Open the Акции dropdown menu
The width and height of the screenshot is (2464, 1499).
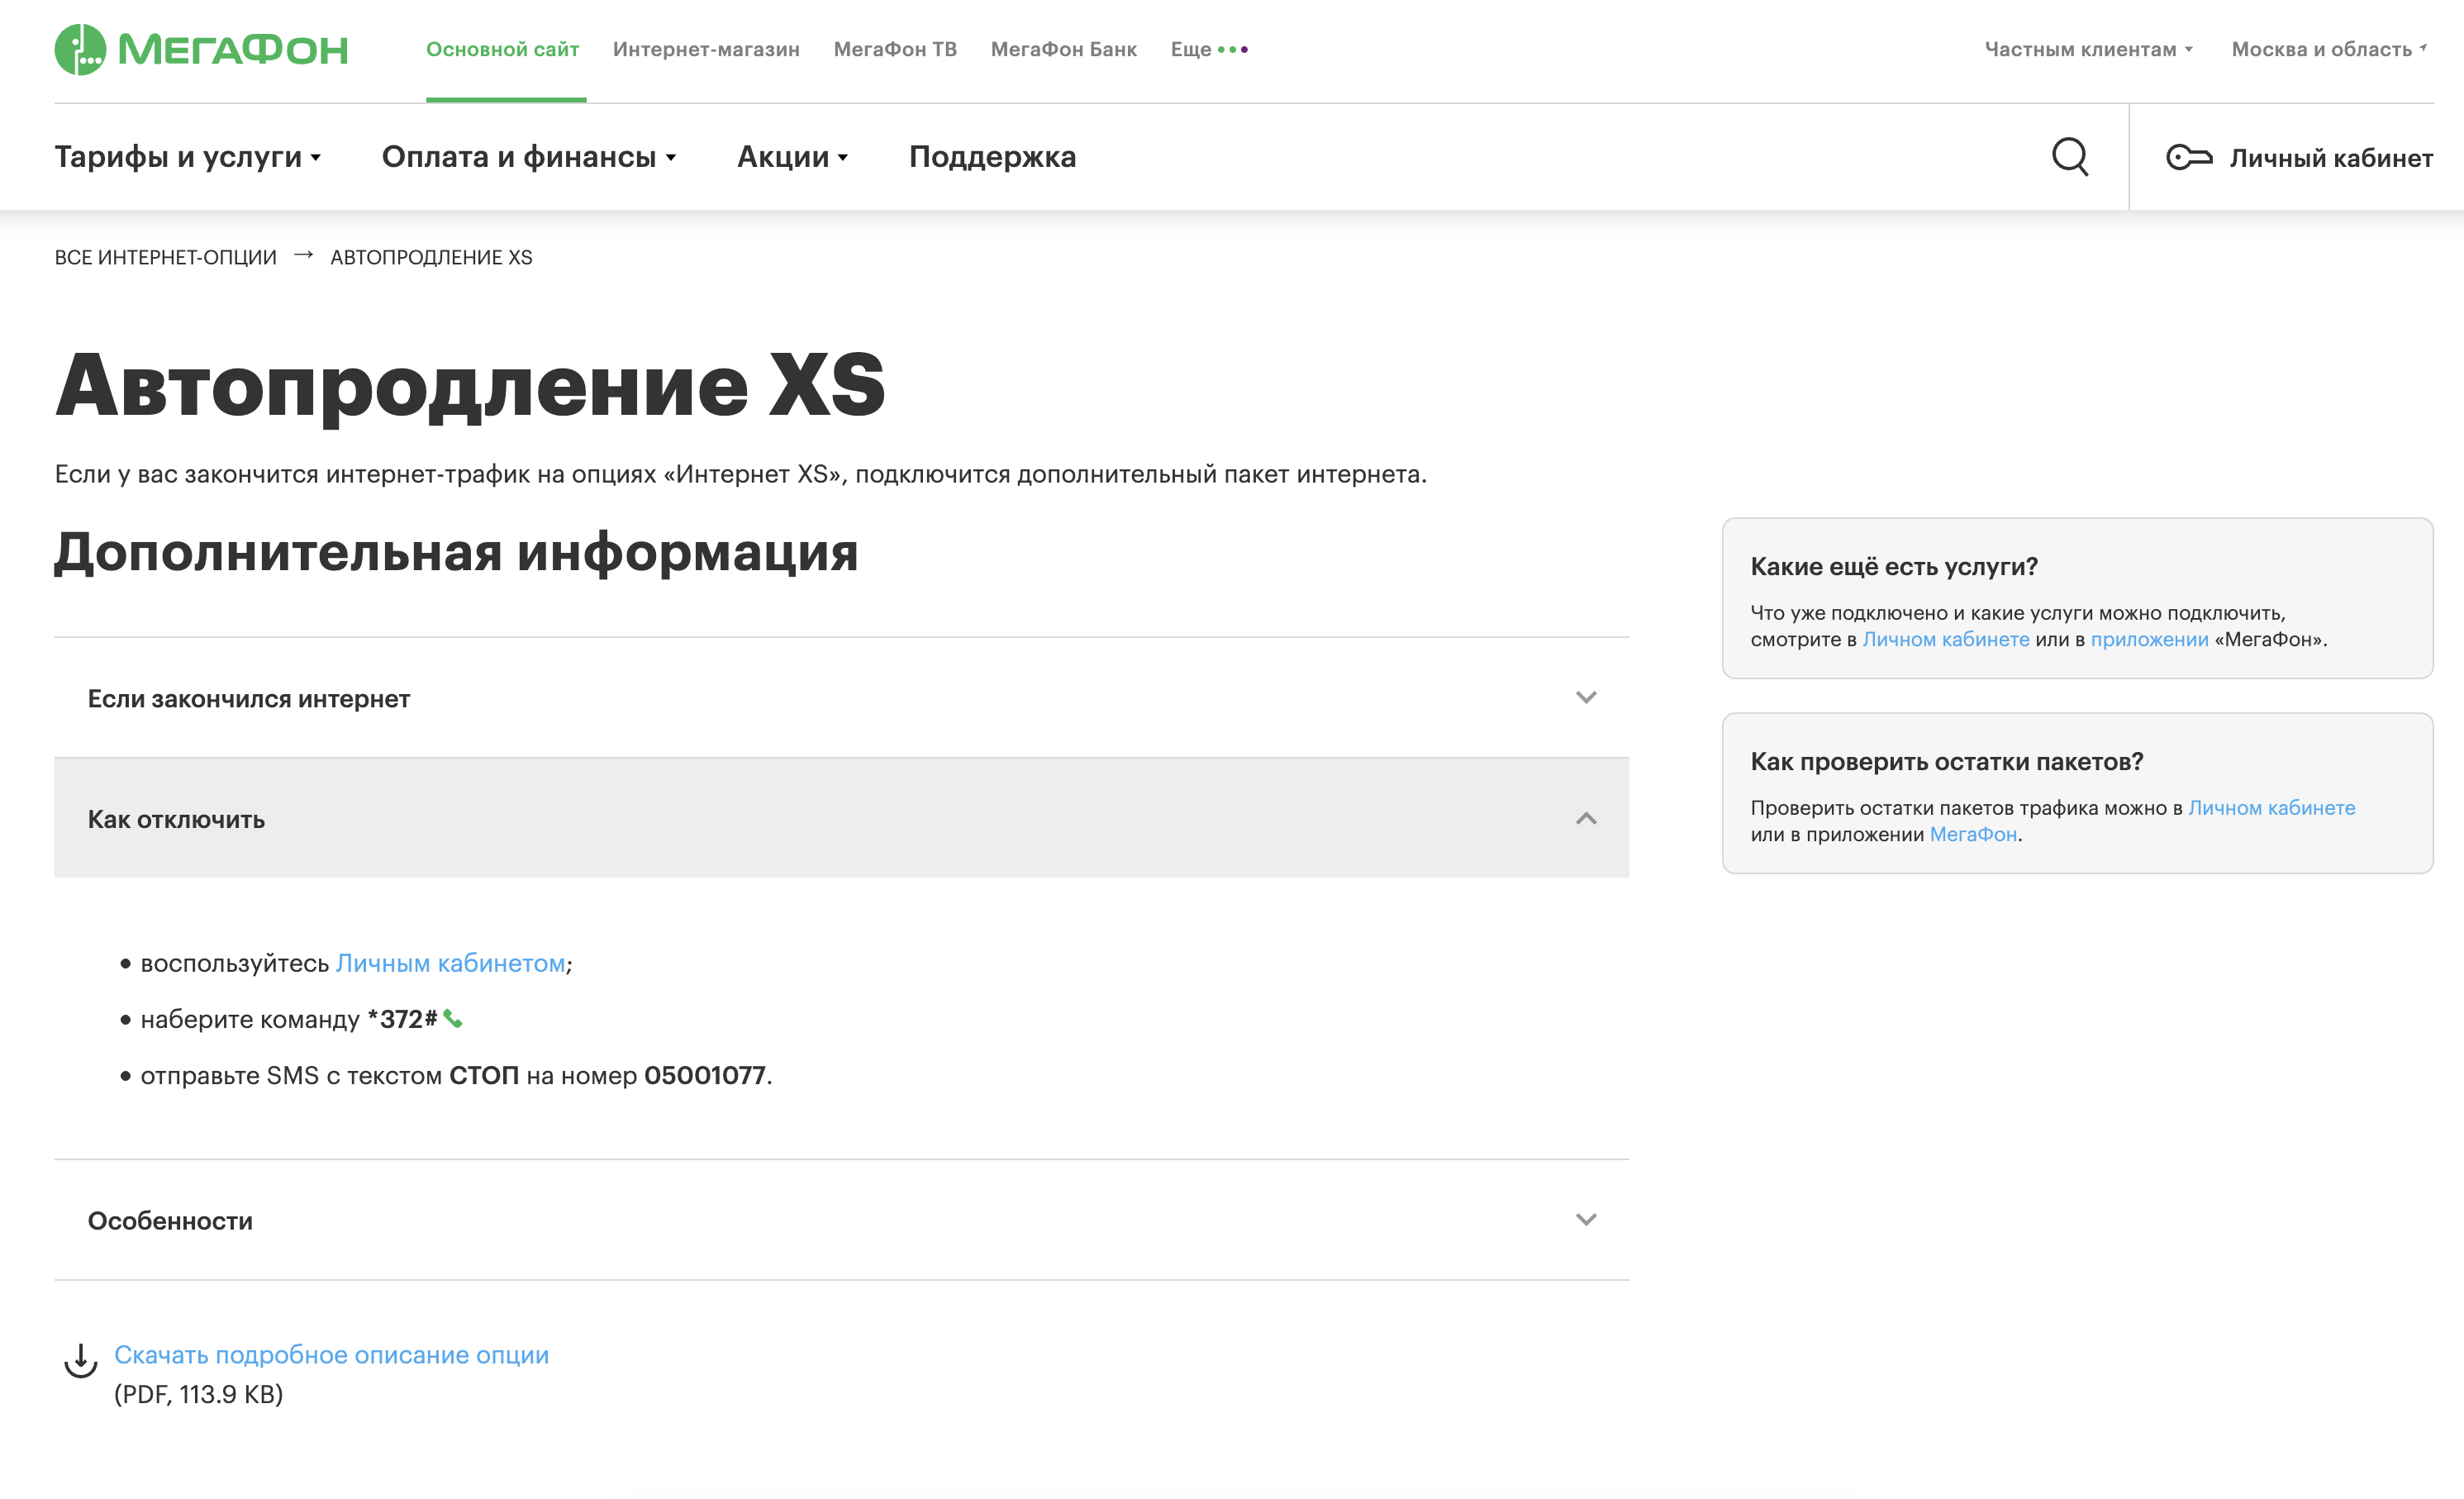(792, 157)
